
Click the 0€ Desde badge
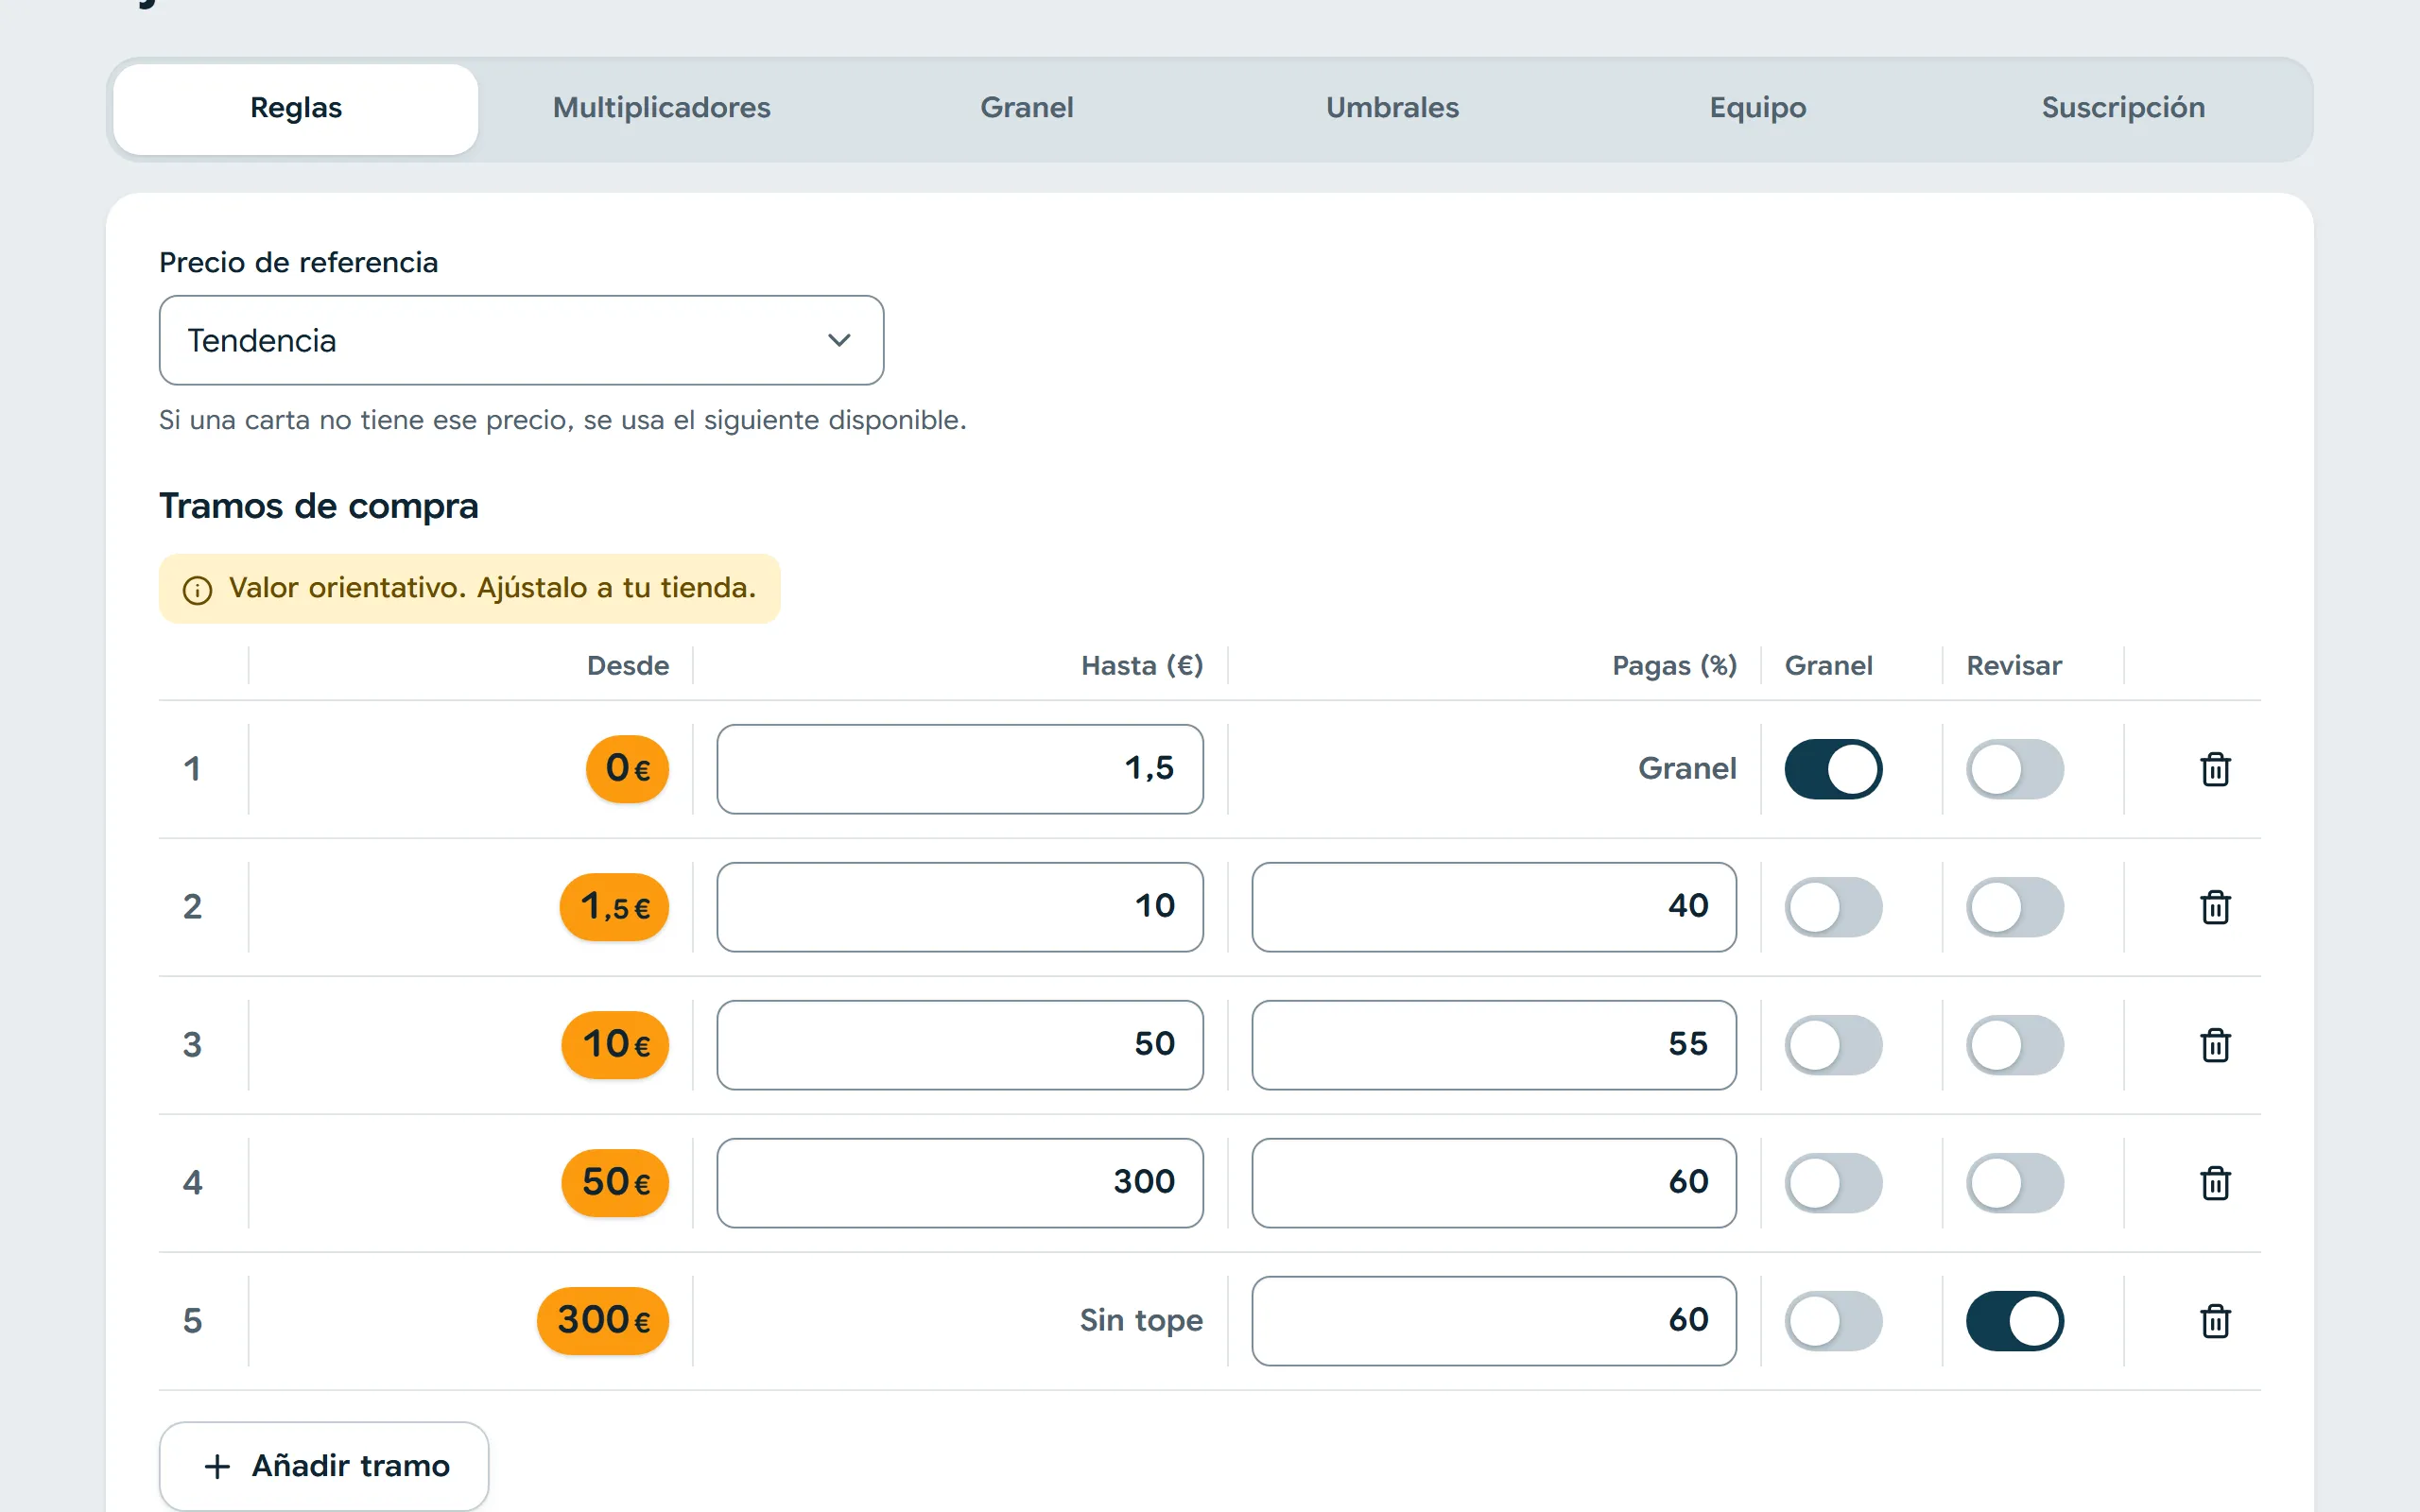coord(628,769)
